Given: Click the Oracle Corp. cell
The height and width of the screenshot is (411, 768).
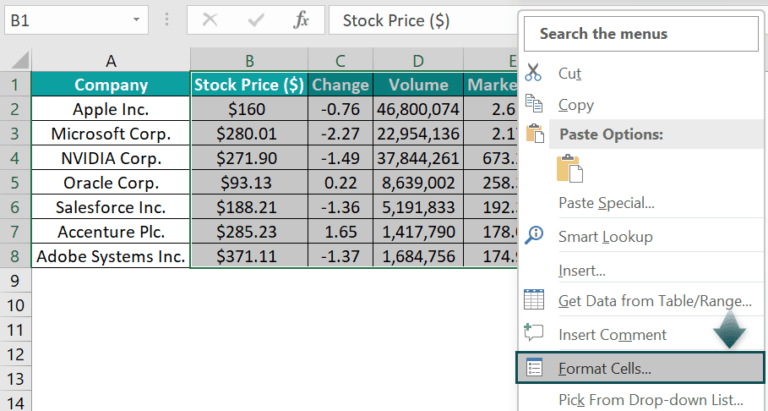Looking at the screenshot, I should [x=111, y=182].
